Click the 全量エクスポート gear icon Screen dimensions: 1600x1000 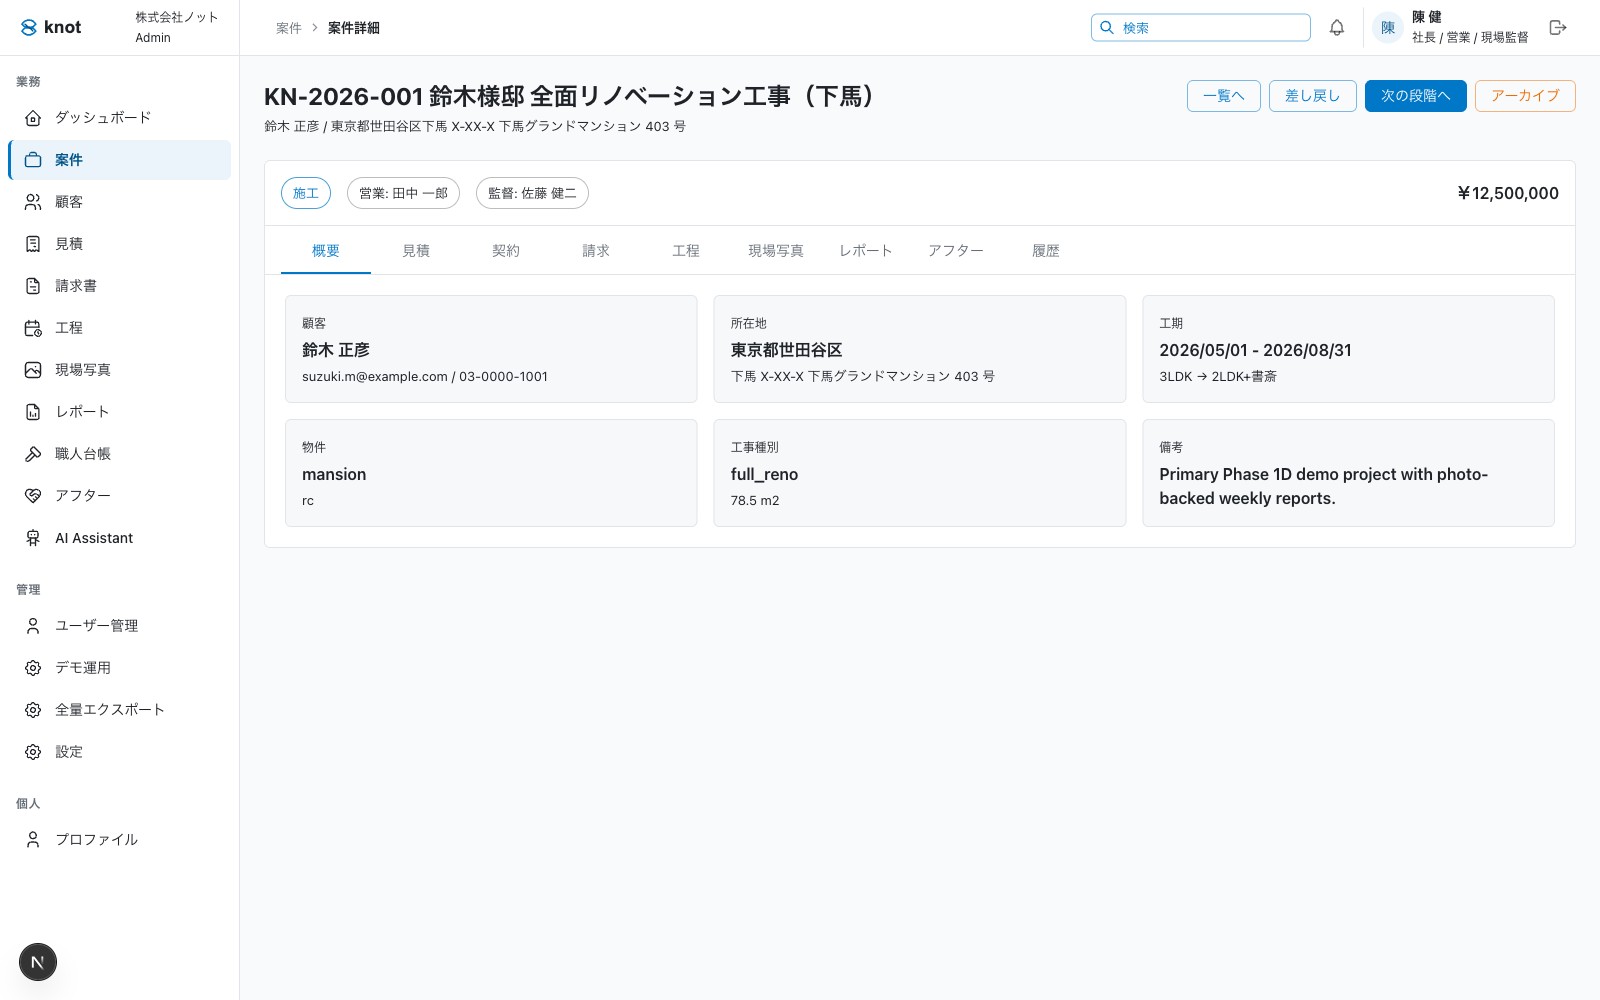33,710
